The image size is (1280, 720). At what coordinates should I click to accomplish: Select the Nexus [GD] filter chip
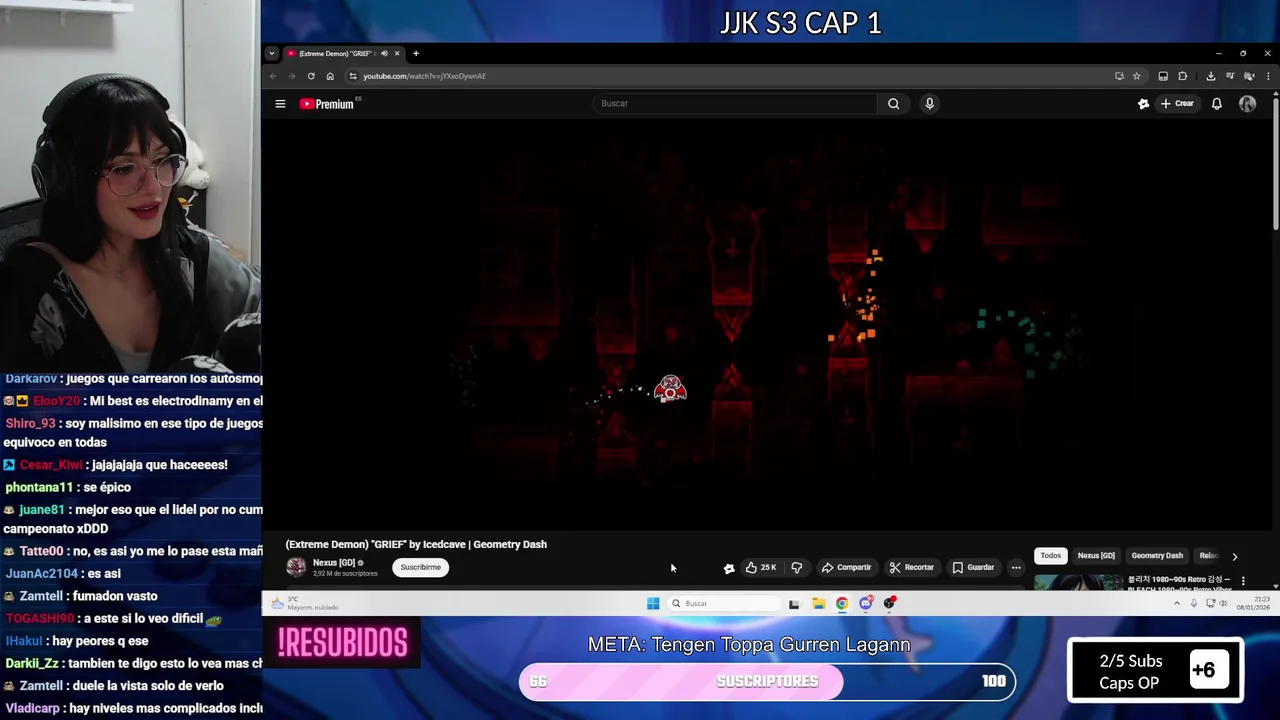1096,556
